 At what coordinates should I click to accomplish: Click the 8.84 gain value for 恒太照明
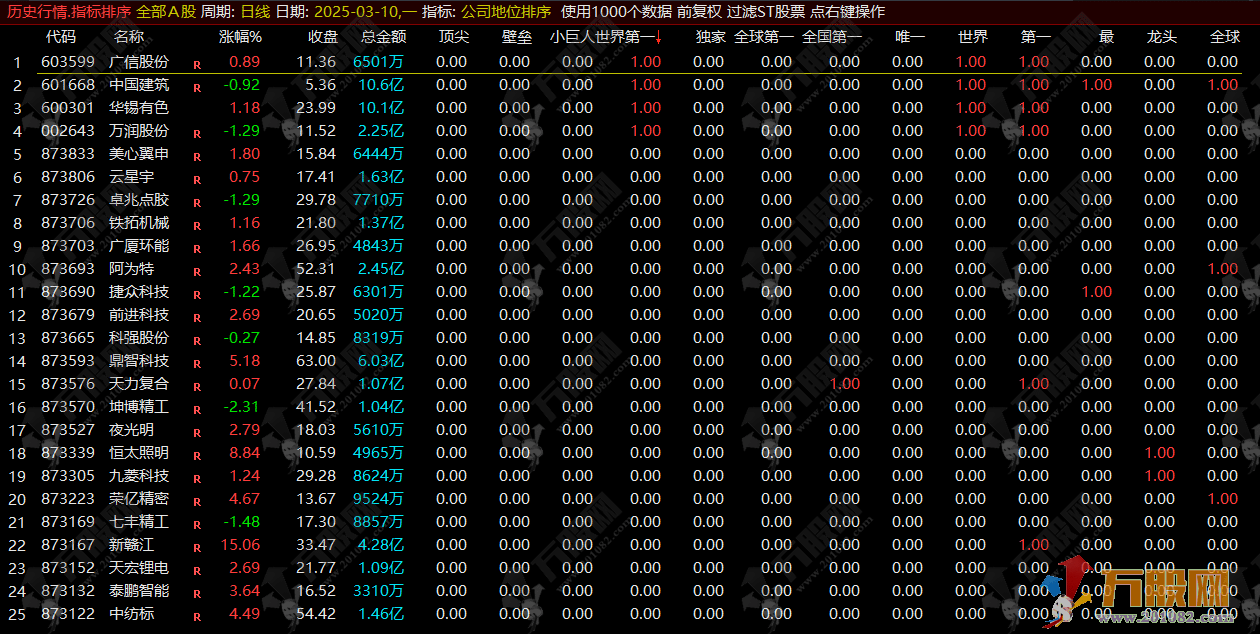coord(245,453)
